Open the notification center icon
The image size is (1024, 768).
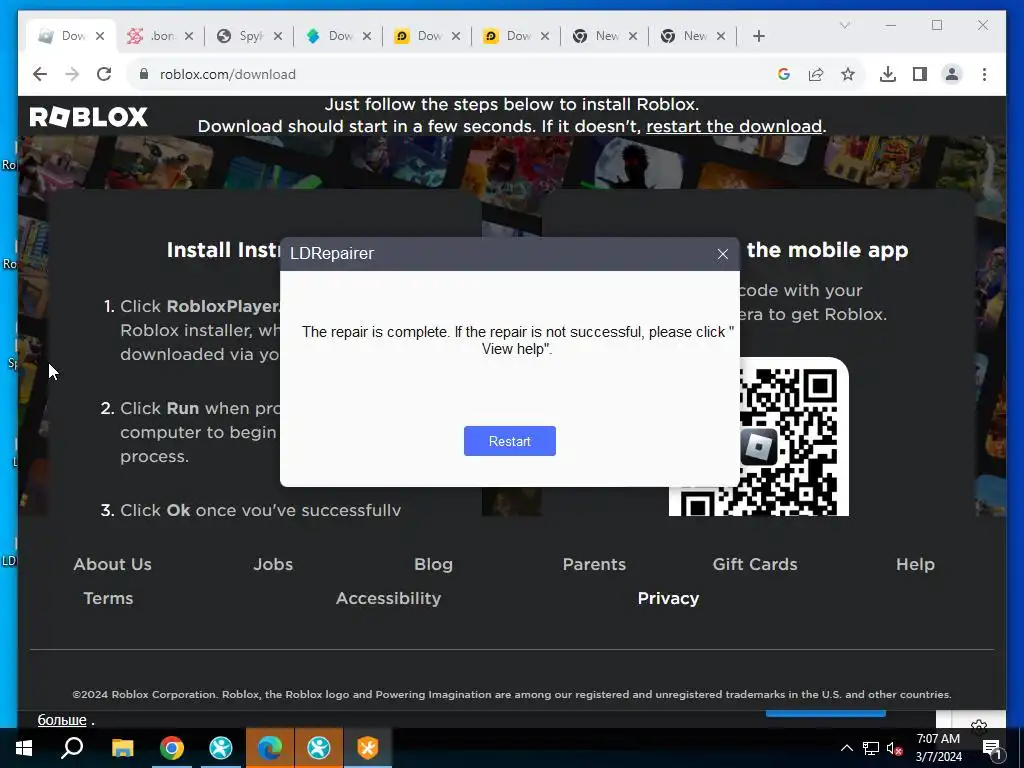(x=992, y=749)
